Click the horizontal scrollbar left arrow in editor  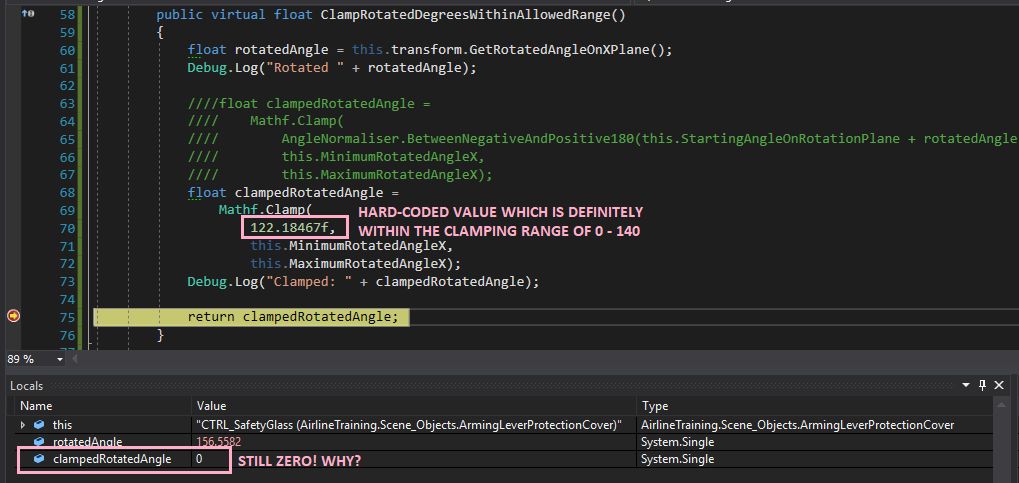click(x=74, y=359)
